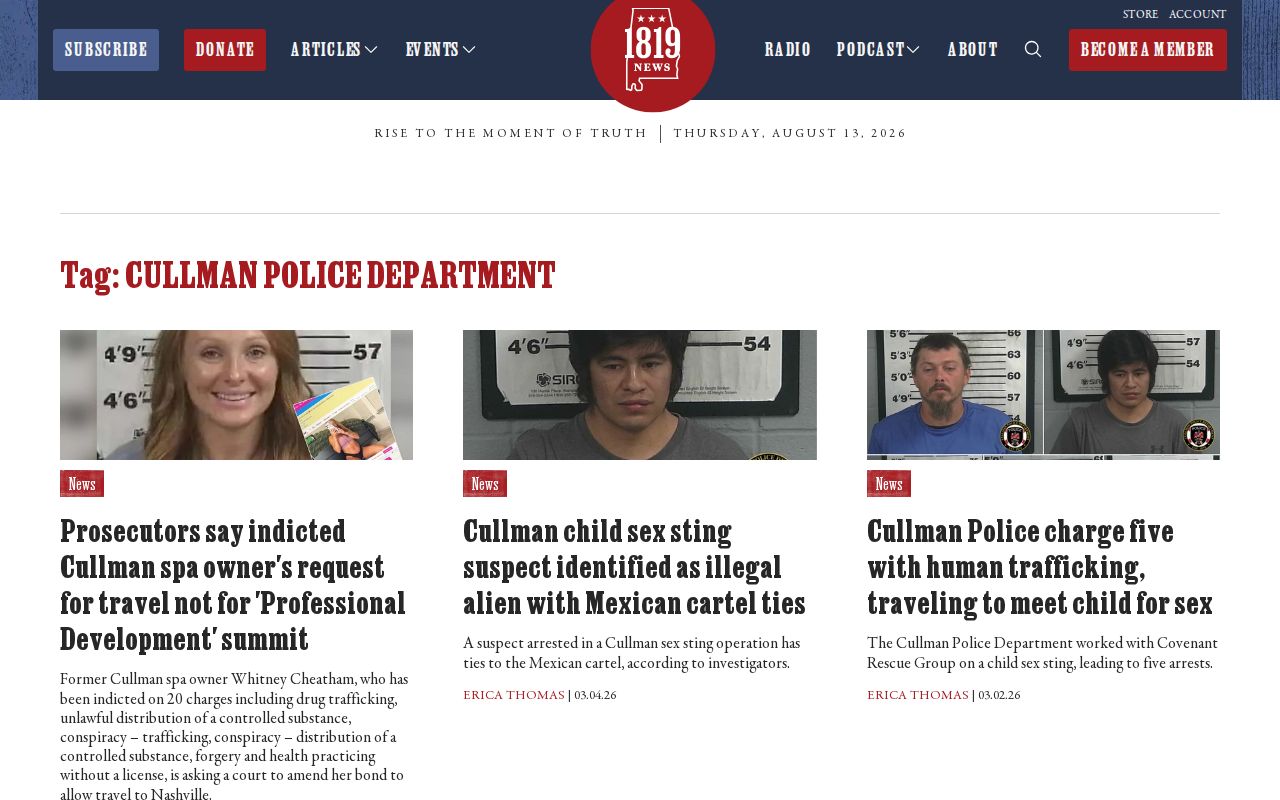Go to the Store link
Screen dimensions: 1280x800
click(1140, 14)
